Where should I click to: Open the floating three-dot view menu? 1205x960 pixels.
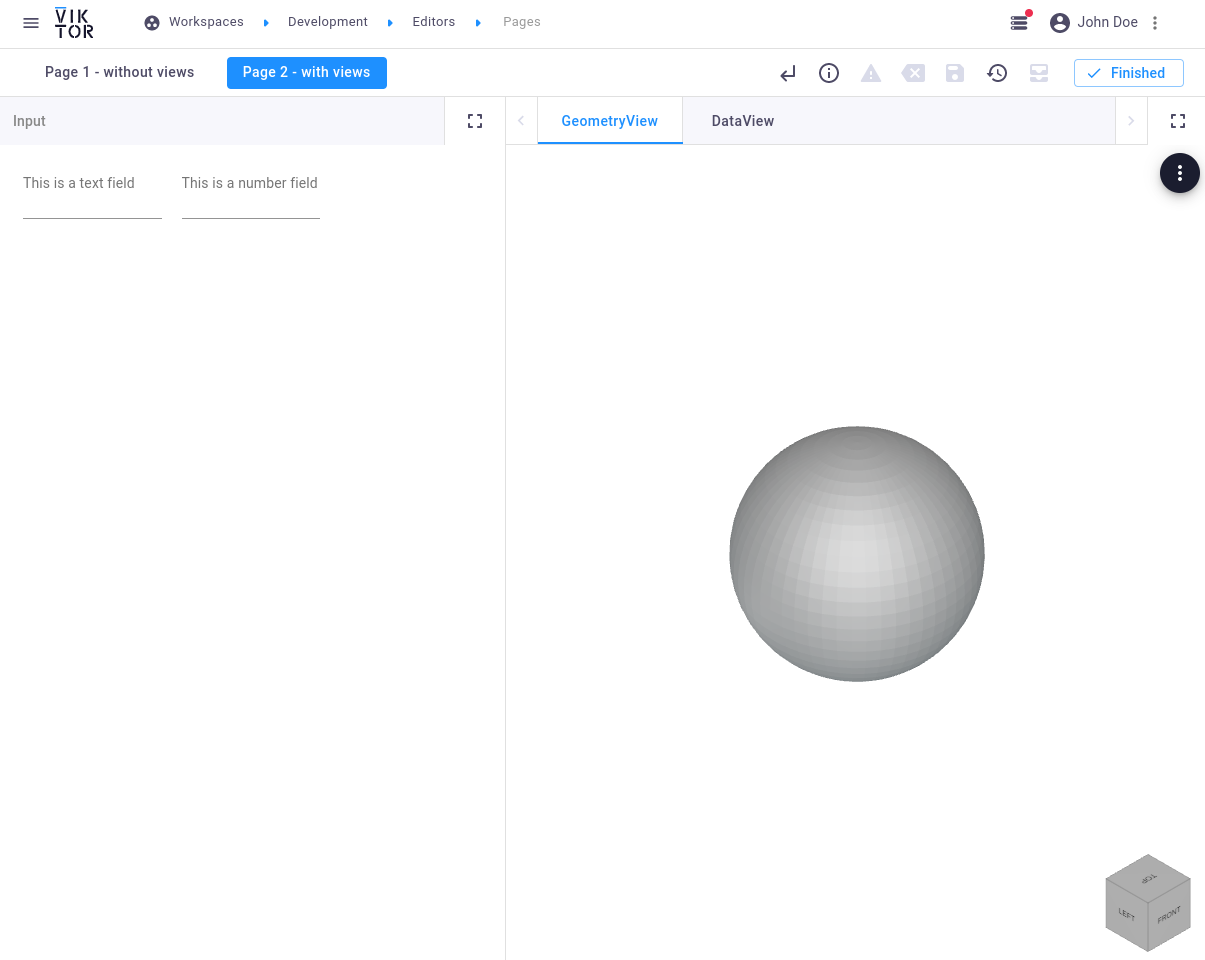point(1180,173)
